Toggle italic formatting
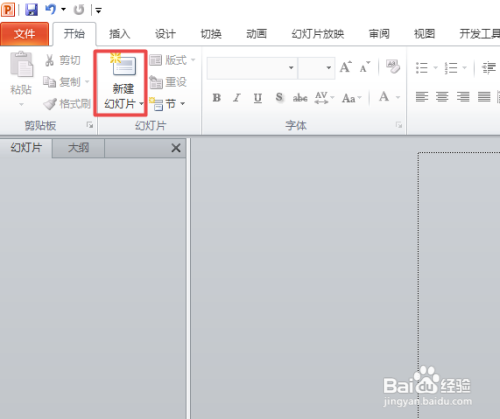Screen dimensions: 500x419 click(x=237, y=98)
